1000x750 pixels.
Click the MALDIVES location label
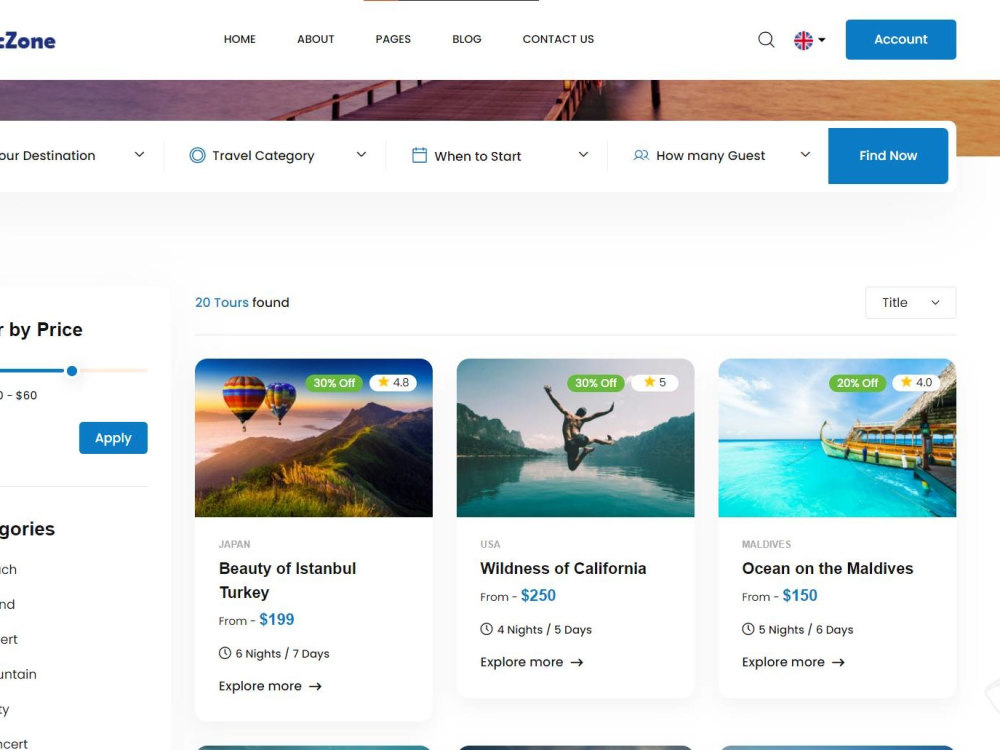tap(766, 544)
